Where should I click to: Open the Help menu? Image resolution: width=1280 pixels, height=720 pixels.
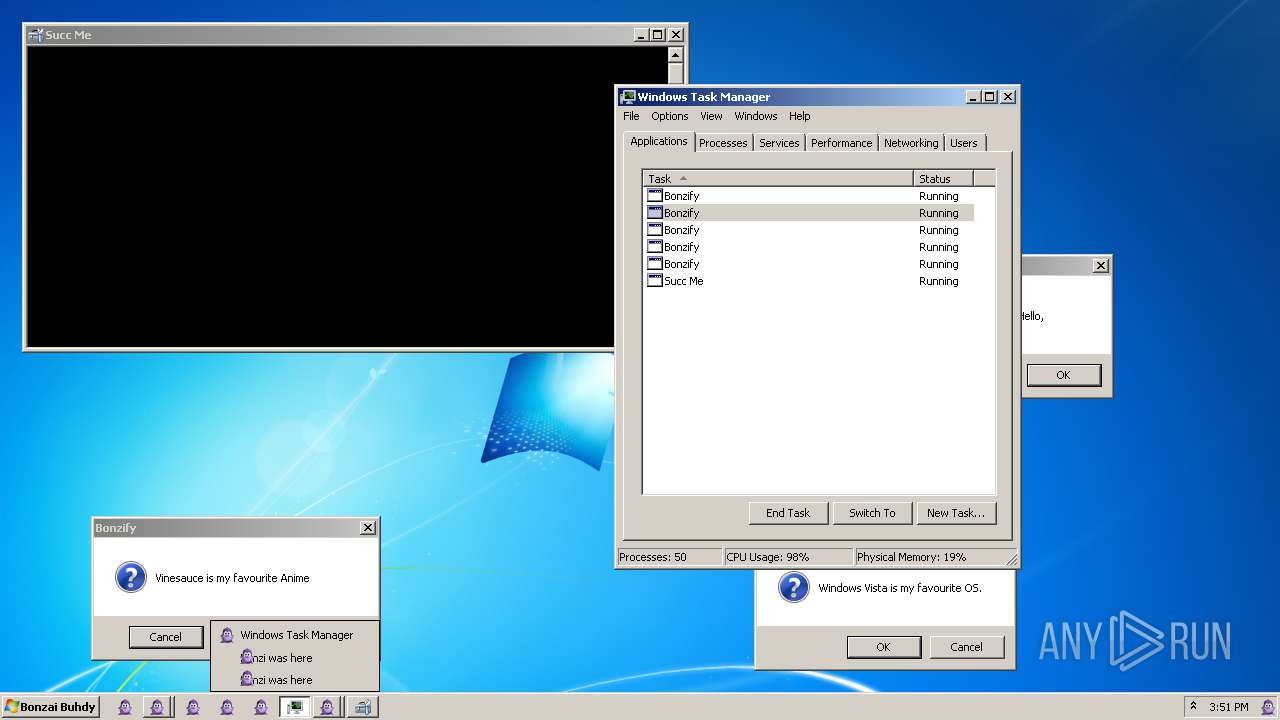pyautogui.click(x=800, y=116)
